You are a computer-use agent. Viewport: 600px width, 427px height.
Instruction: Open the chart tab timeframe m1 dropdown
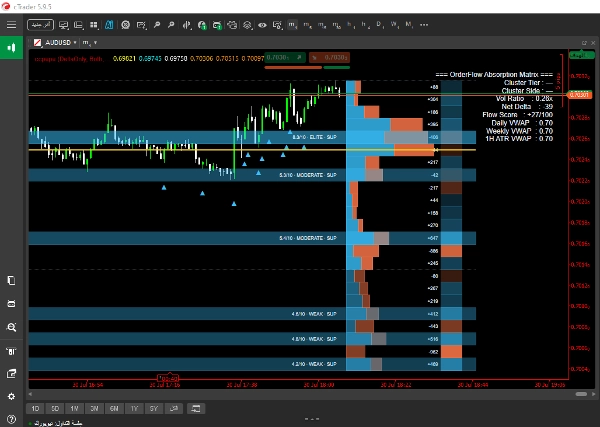click(x=90, y=42)
